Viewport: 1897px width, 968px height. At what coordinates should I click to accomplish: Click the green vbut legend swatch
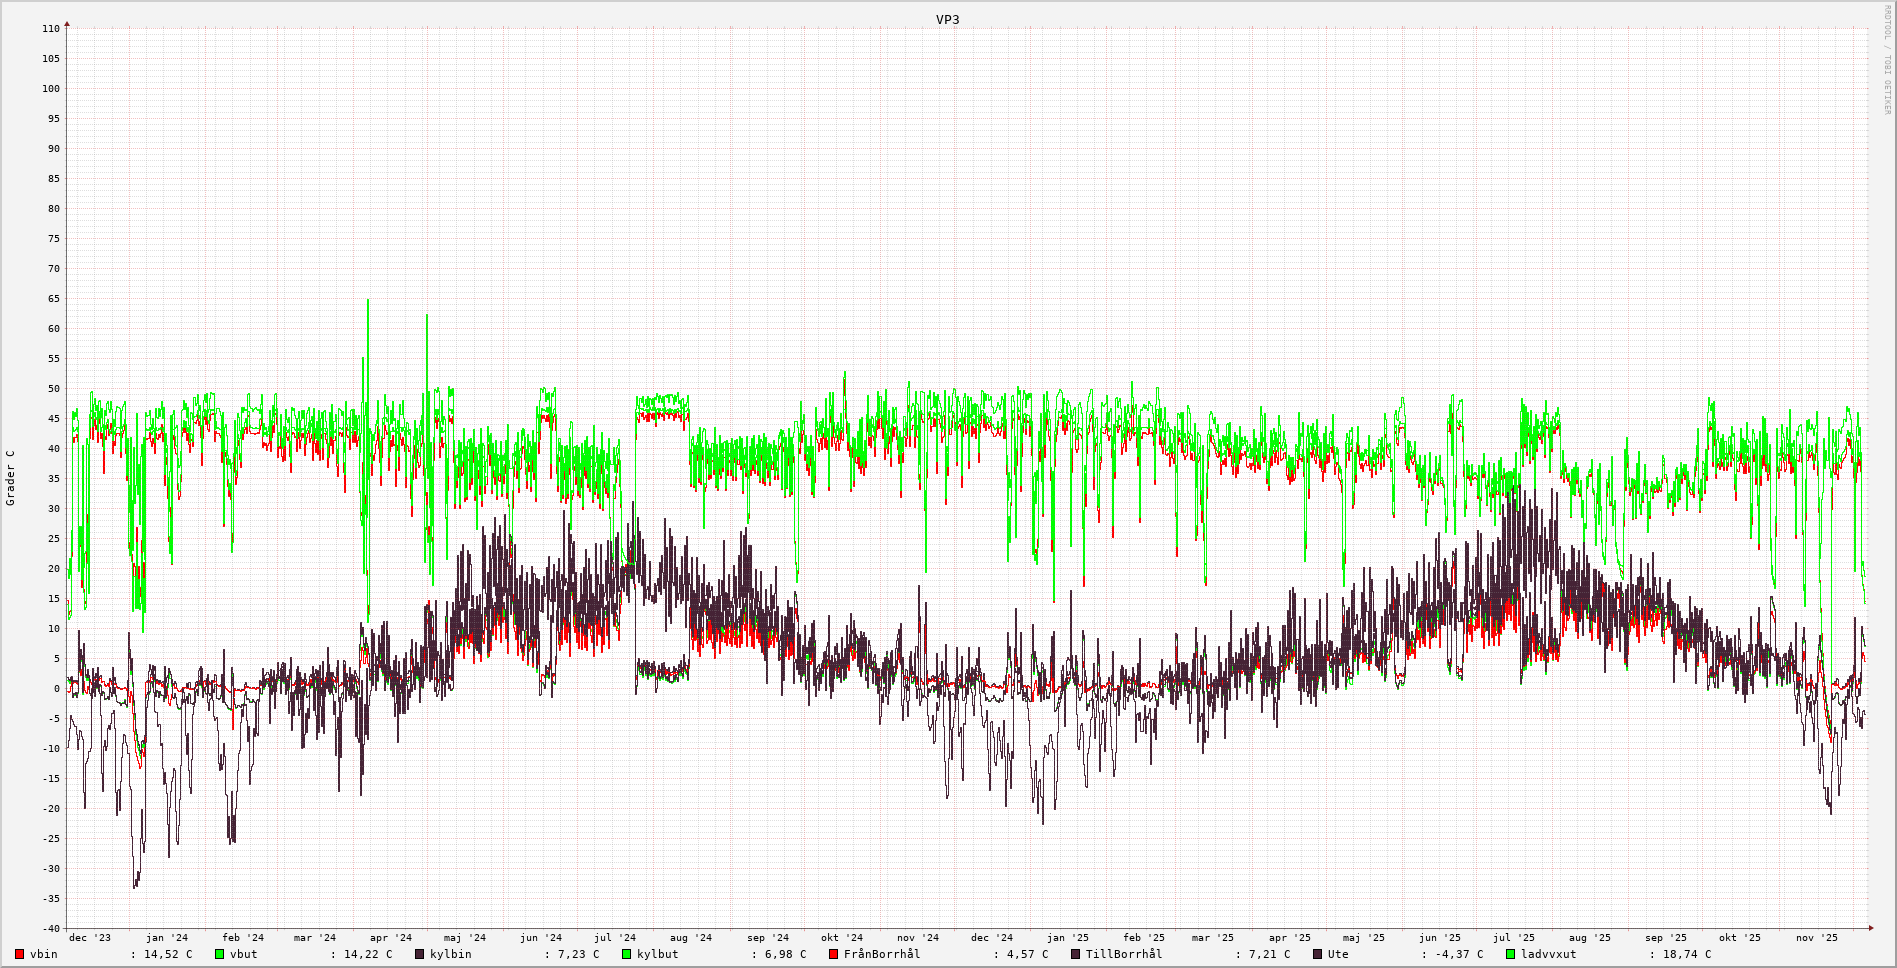[x=219, y=954]
